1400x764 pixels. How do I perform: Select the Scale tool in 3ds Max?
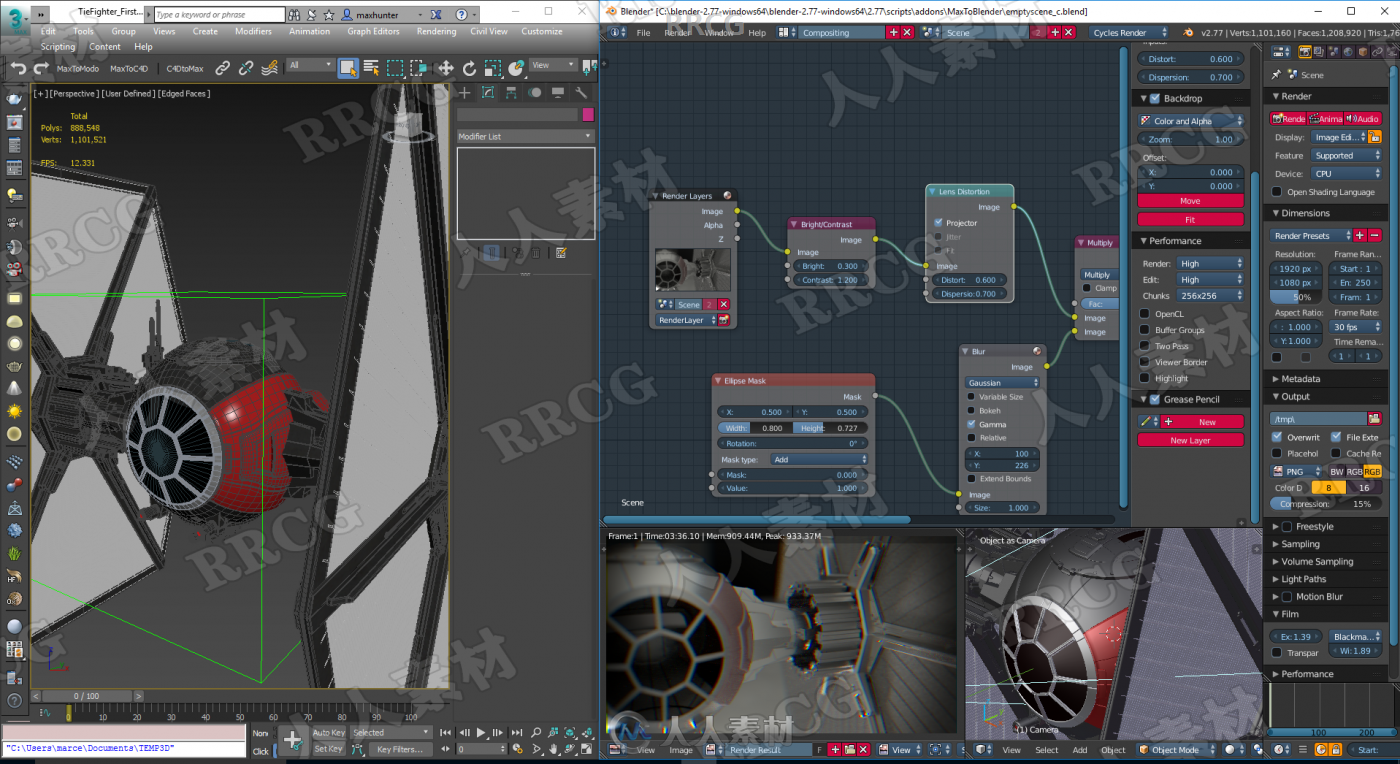coord(493,68)
